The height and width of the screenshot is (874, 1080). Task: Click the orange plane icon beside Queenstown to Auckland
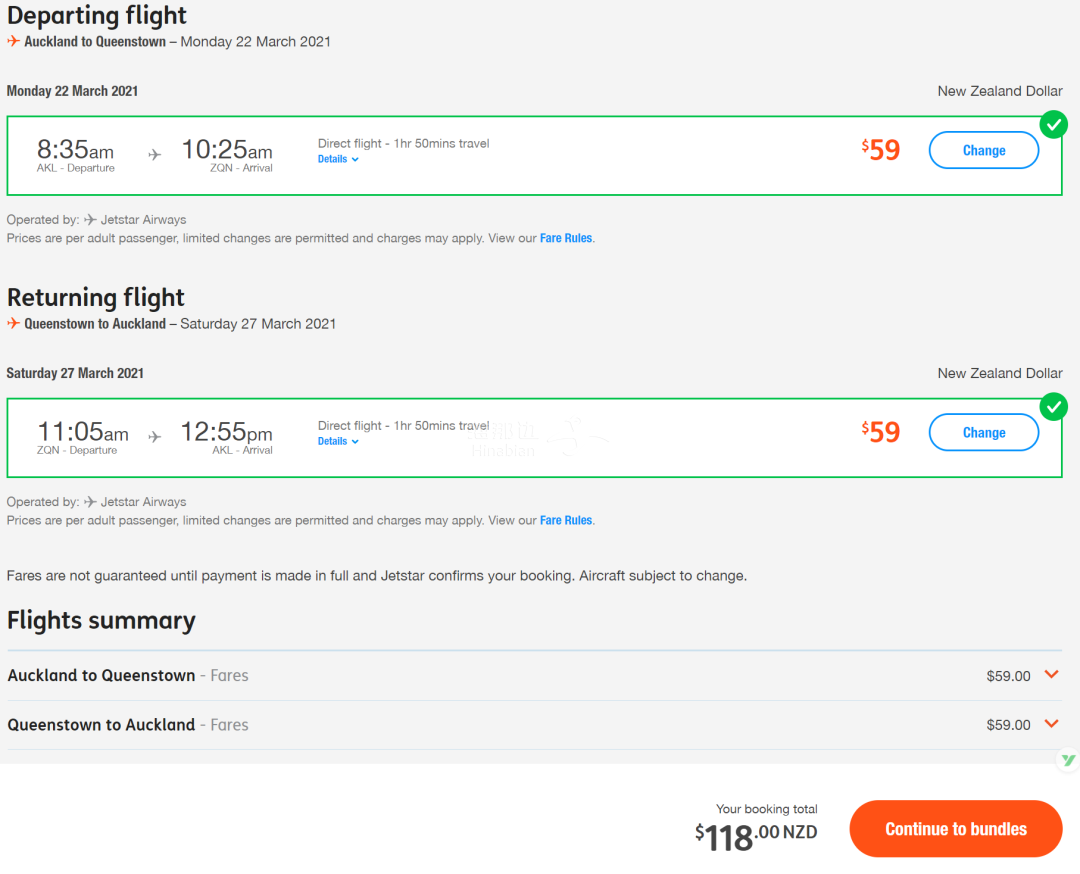click(14, 324)
